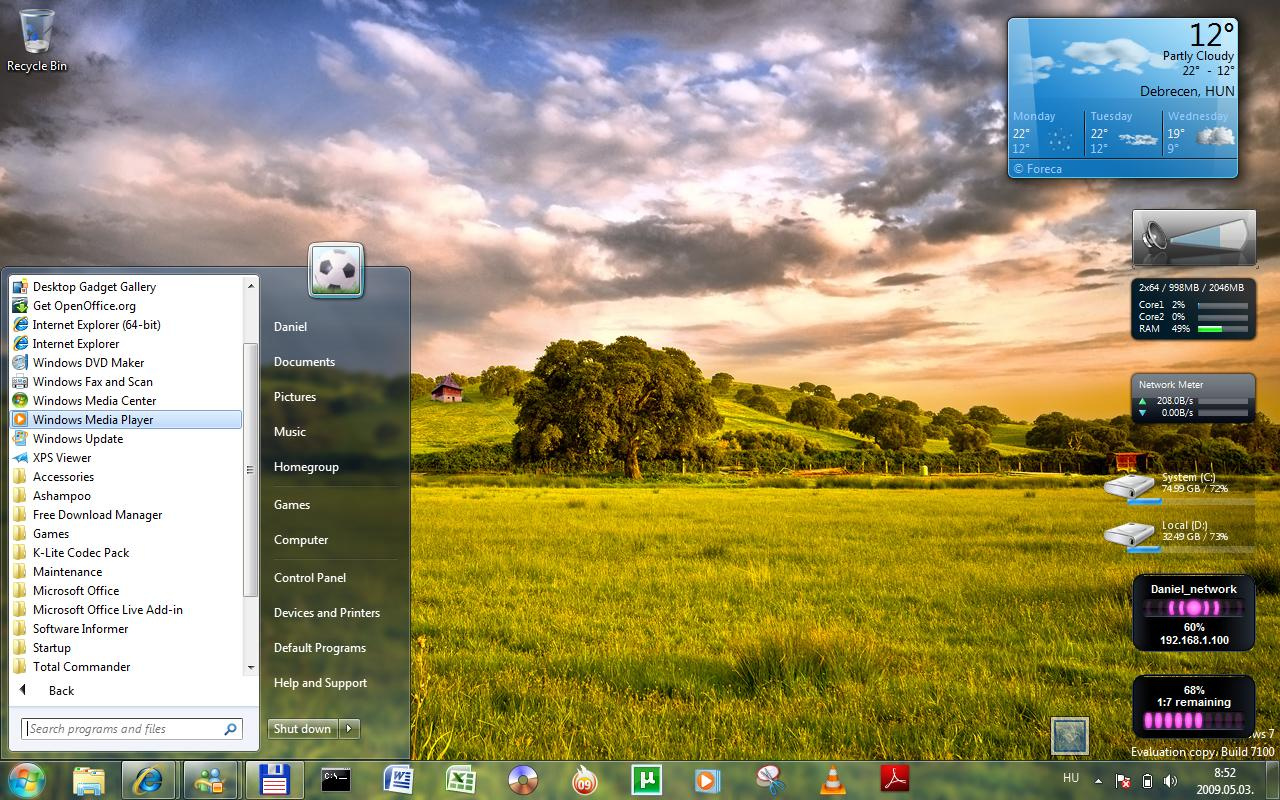1280x800 pixels.
Task: Click the floppy disk taskbar icon
Action: coord(274,780)
